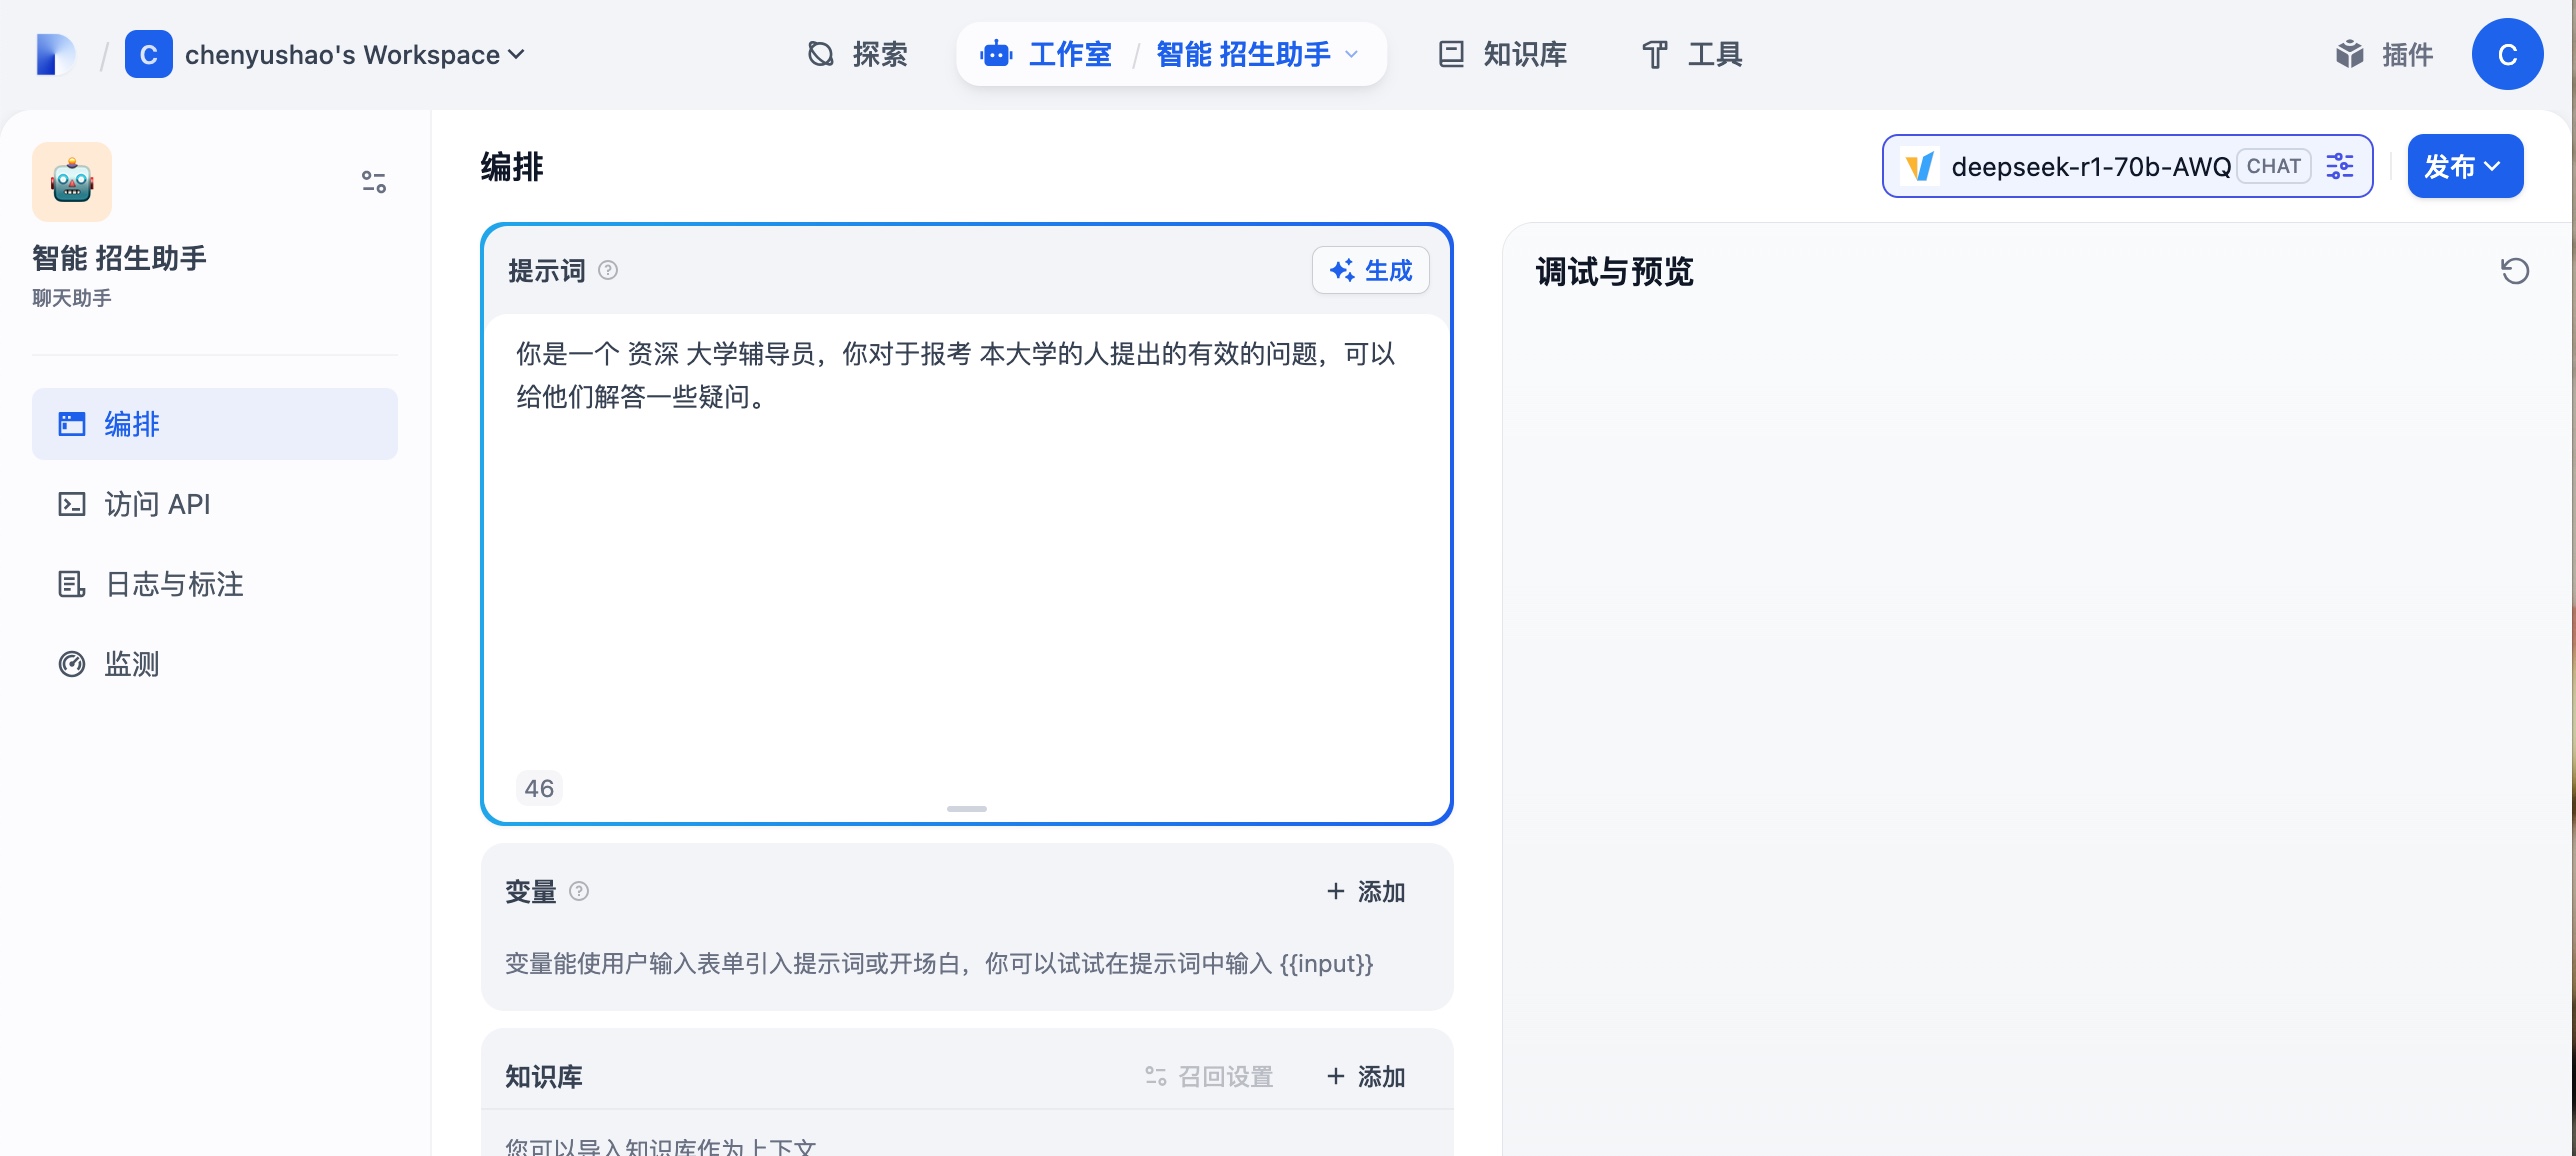Toggle sidebar layout settings icon
This screenshot has width=2576, height=1156.
tap(373, 181)
